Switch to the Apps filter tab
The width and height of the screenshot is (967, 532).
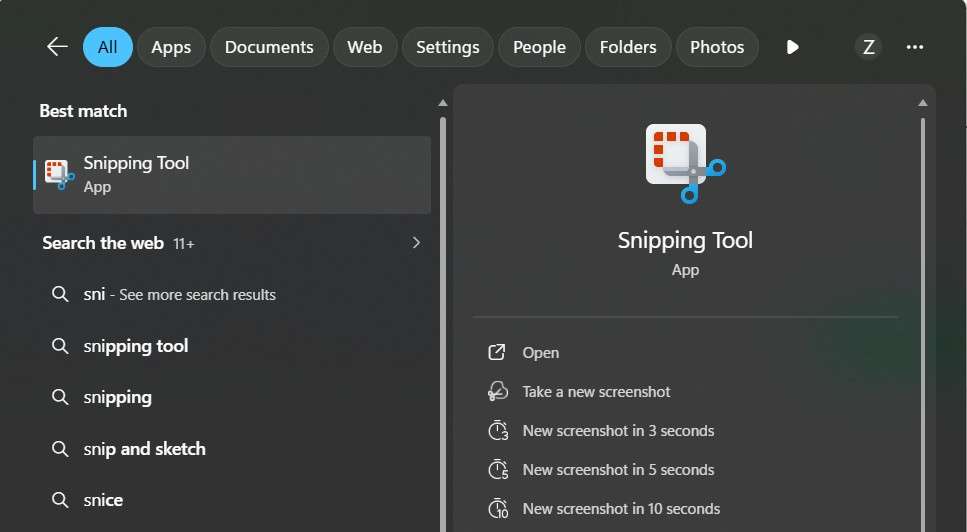pos(171,47)
